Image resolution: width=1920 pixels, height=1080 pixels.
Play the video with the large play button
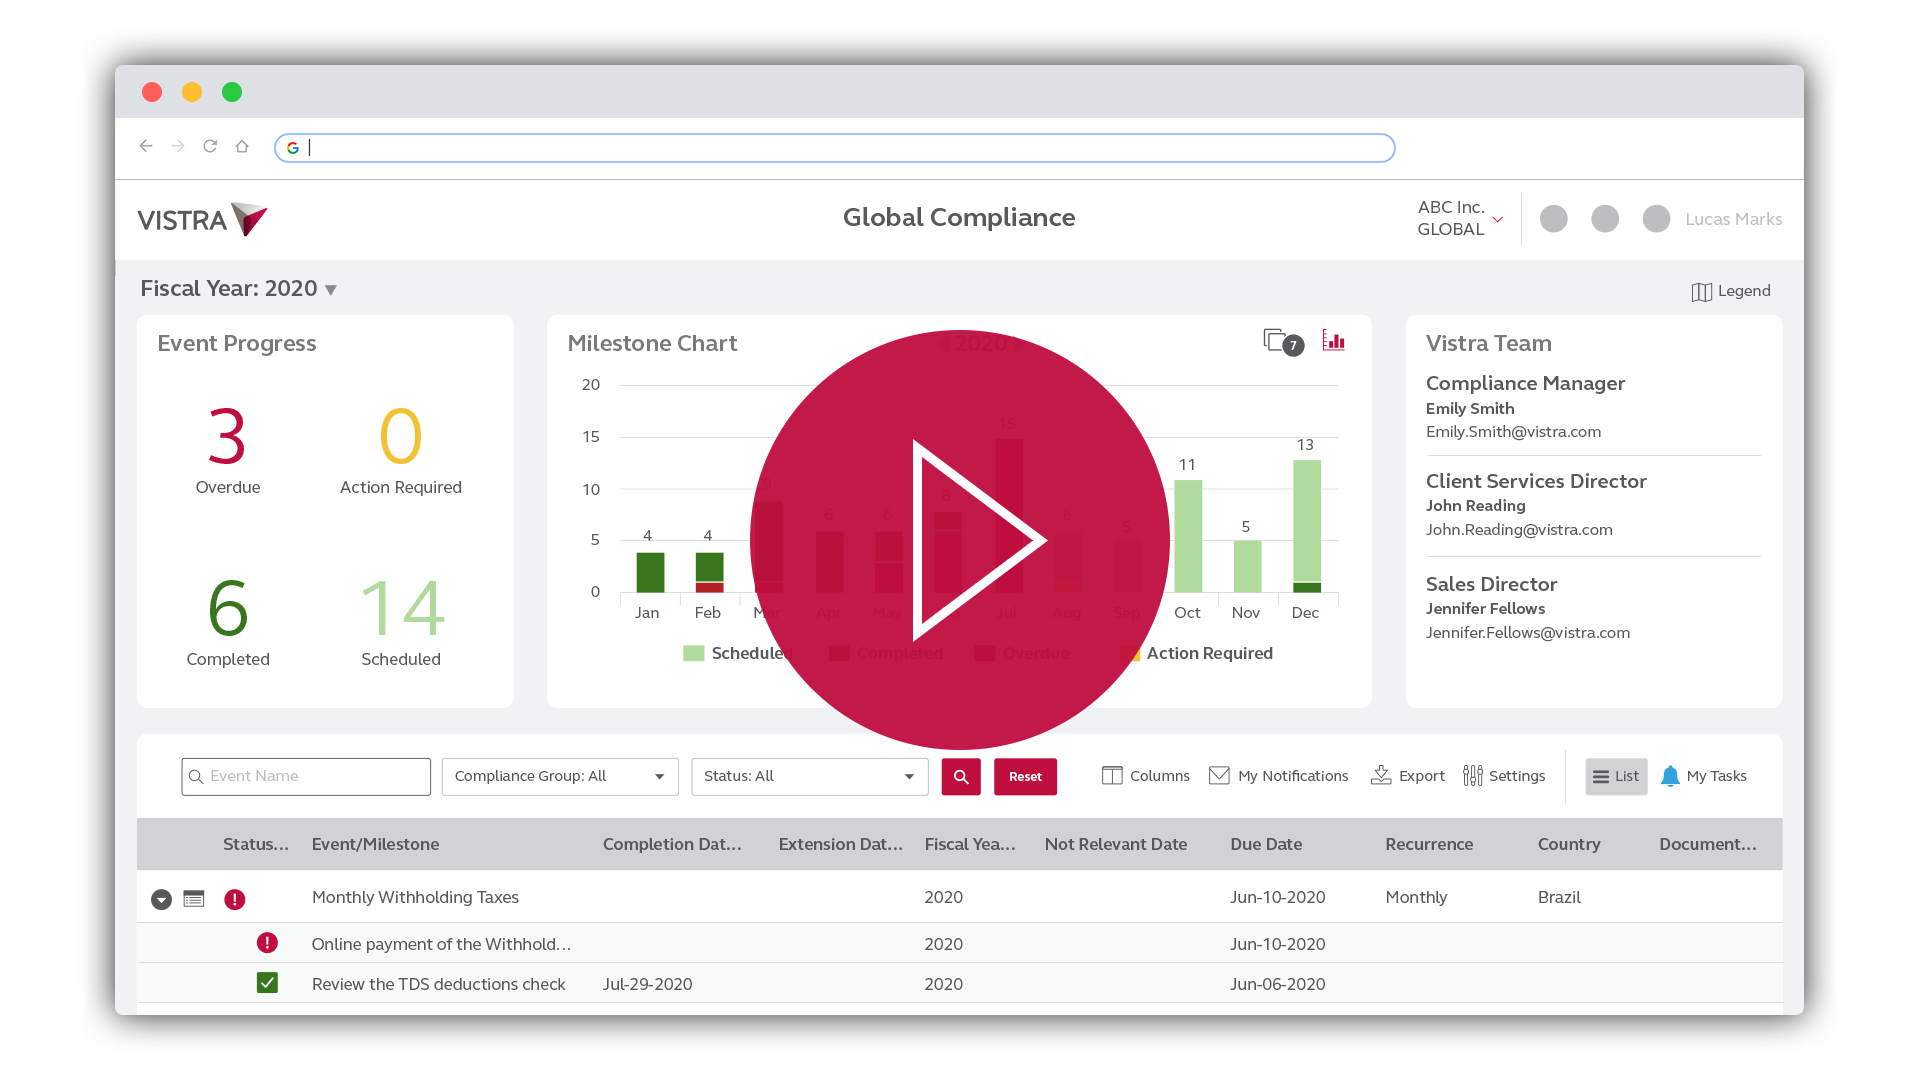(x=960, y=540)
